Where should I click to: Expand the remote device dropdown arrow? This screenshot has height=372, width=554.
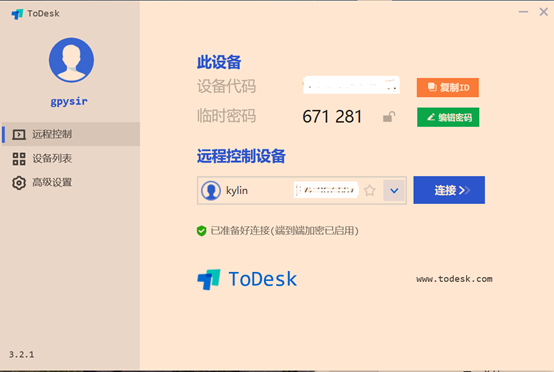[x=394, y=190]
